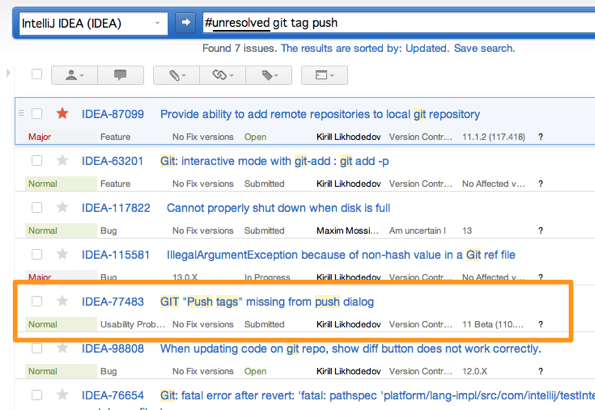Open the command window toolbar button

pos(324,75)
